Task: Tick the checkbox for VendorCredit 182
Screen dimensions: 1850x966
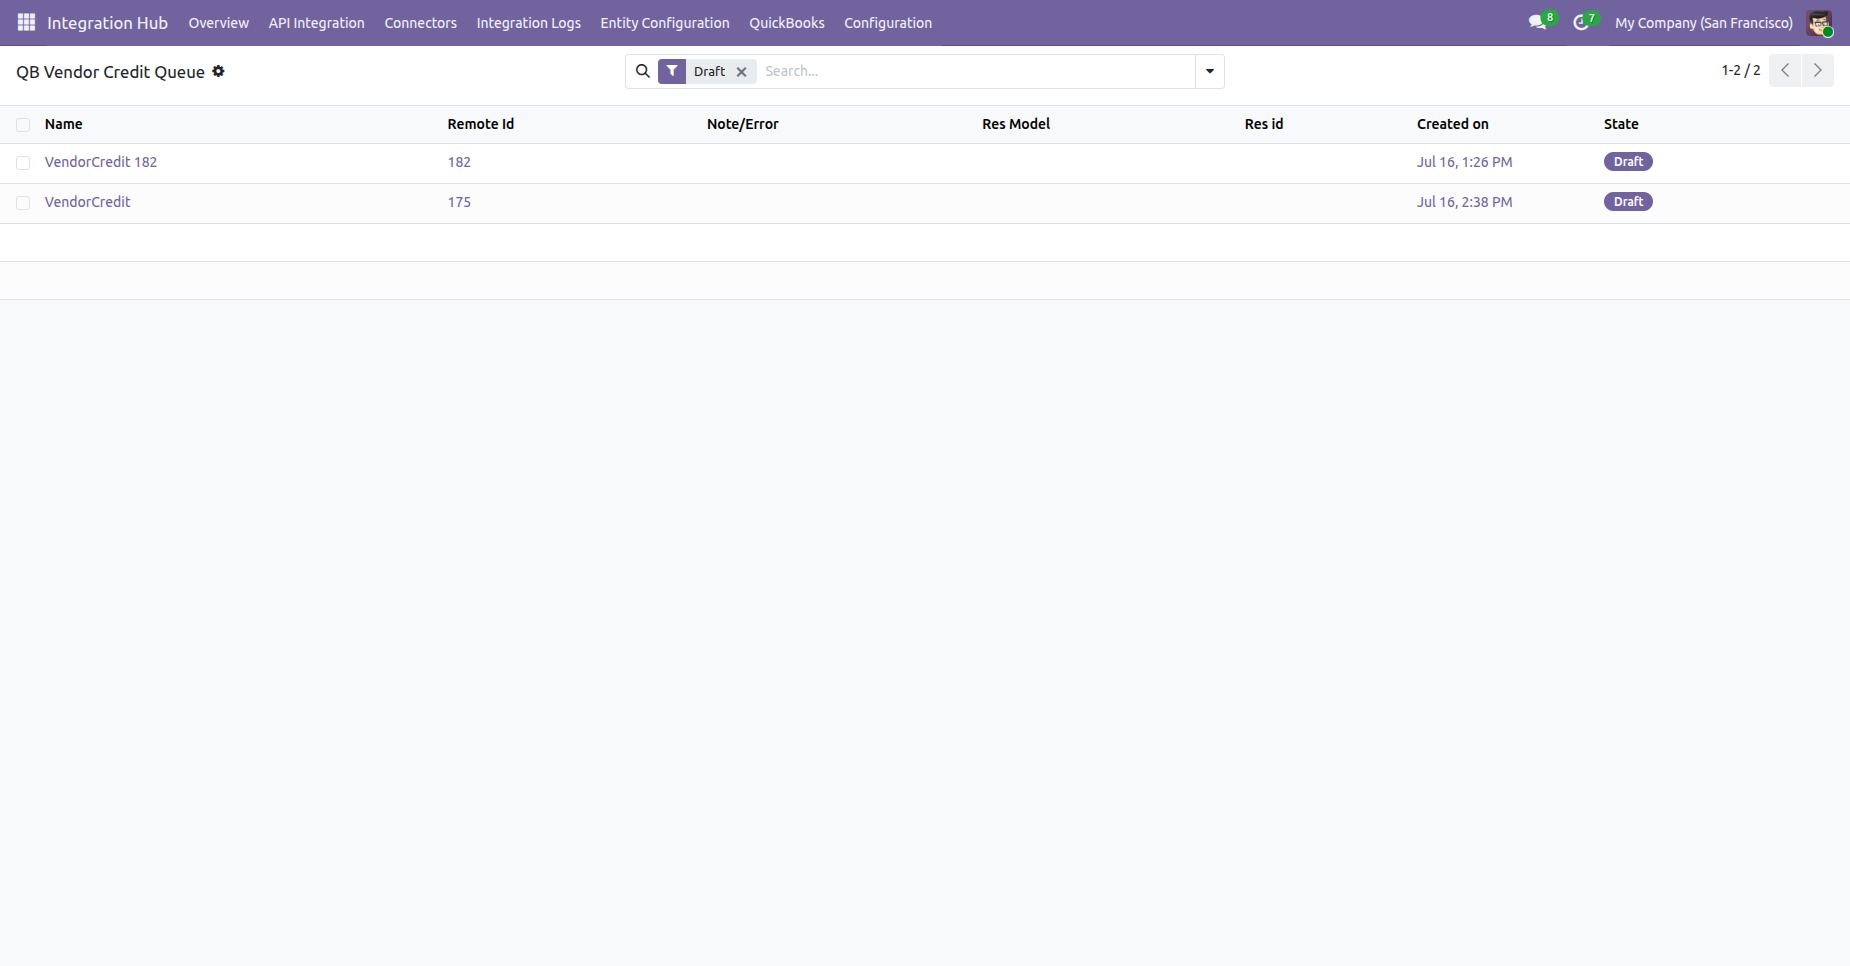Action: click(23, 163)
